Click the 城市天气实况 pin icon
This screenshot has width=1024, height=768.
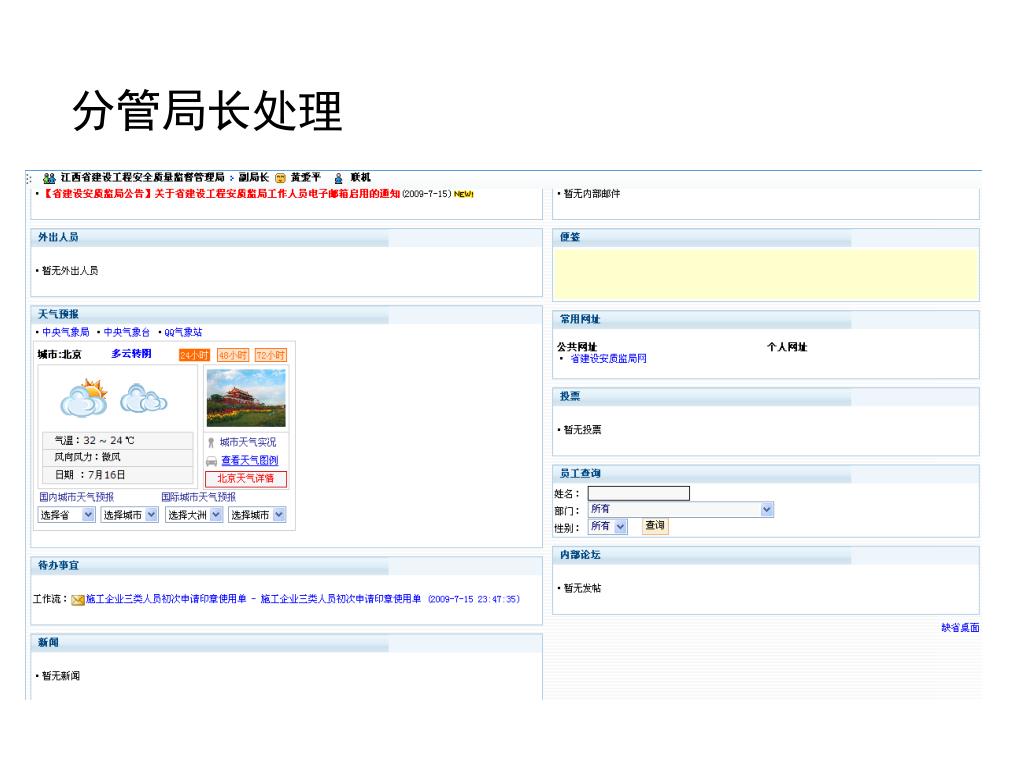pyautogui.click(x=211, y=443)
